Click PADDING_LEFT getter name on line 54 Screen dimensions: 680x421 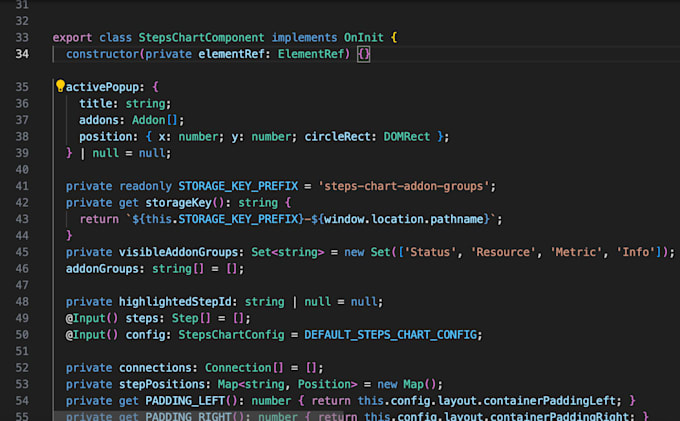185,401
